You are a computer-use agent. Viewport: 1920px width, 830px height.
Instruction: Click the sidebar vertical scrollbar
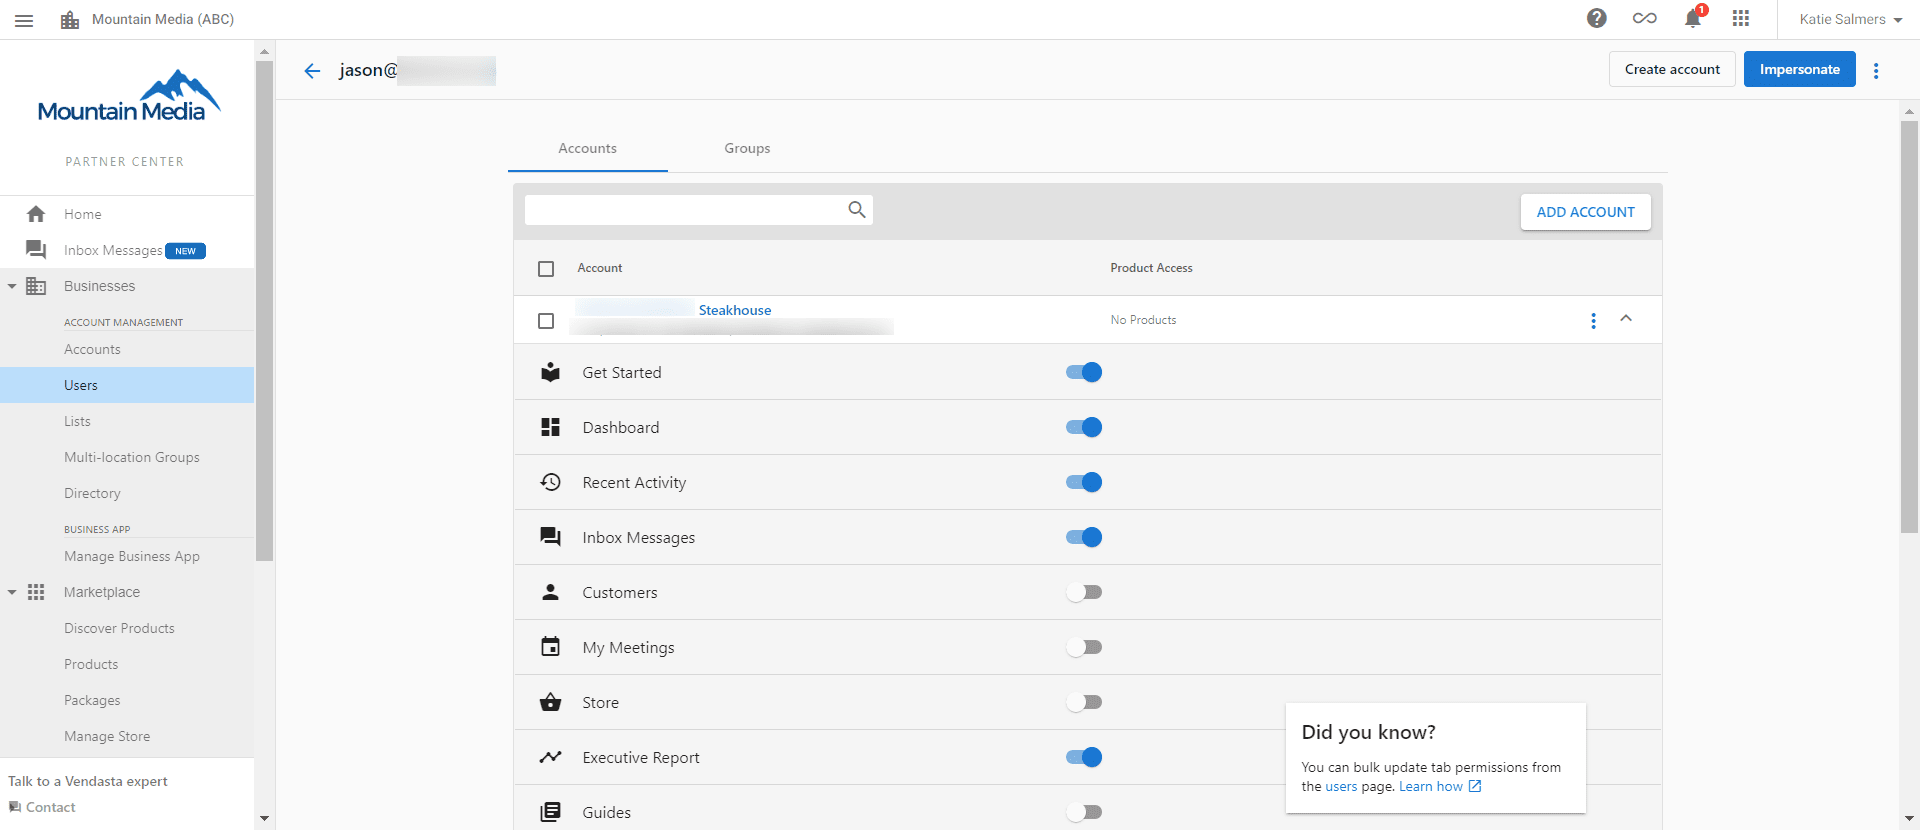[264, 310]
